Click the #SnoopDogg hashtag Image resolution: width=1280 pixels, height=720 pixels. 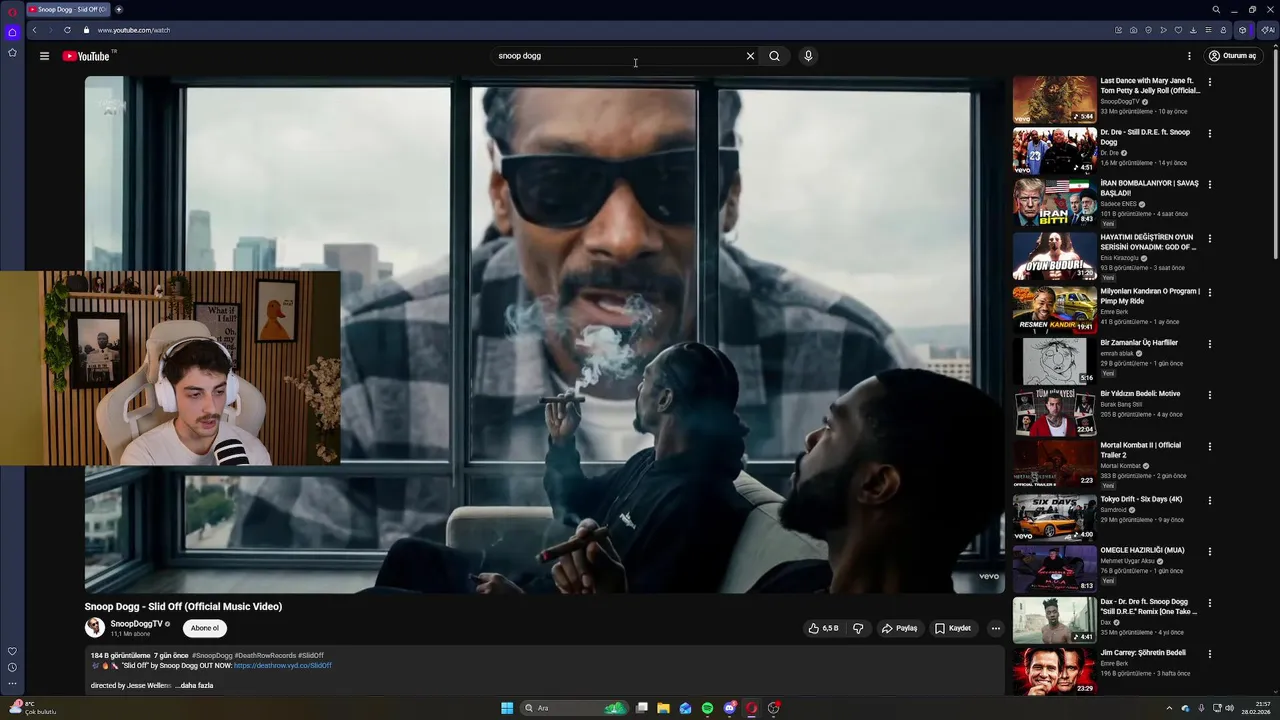click(212, 656)
